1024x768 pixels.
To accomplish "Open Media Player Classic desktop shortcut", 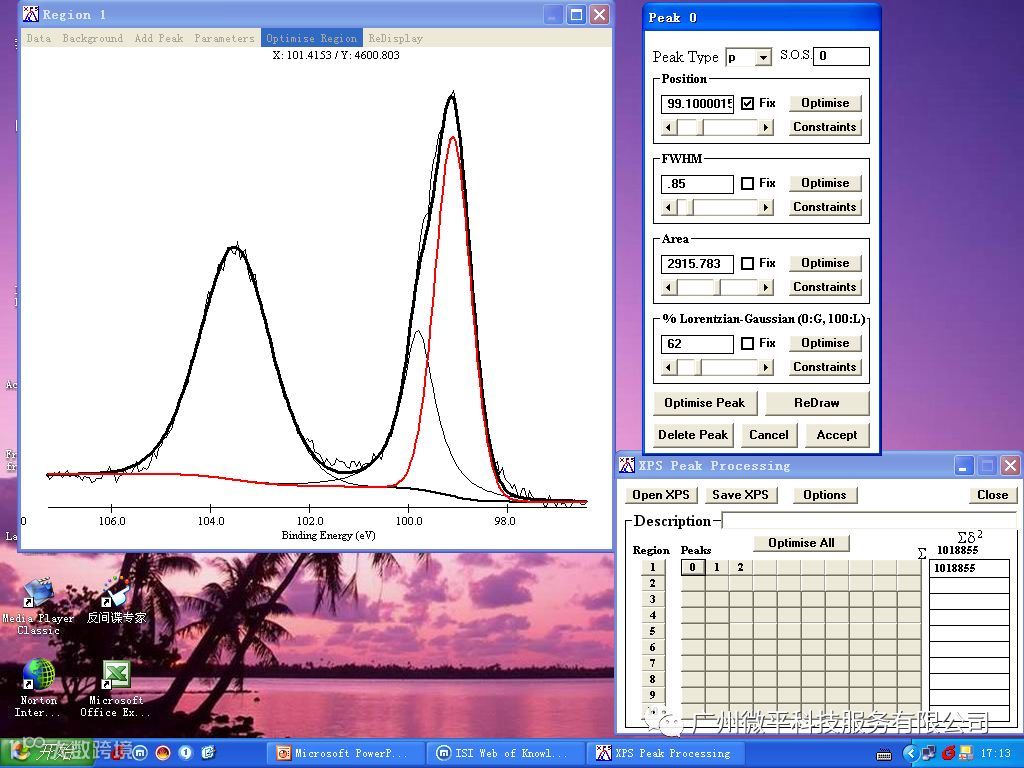I will tap(38, 606).
